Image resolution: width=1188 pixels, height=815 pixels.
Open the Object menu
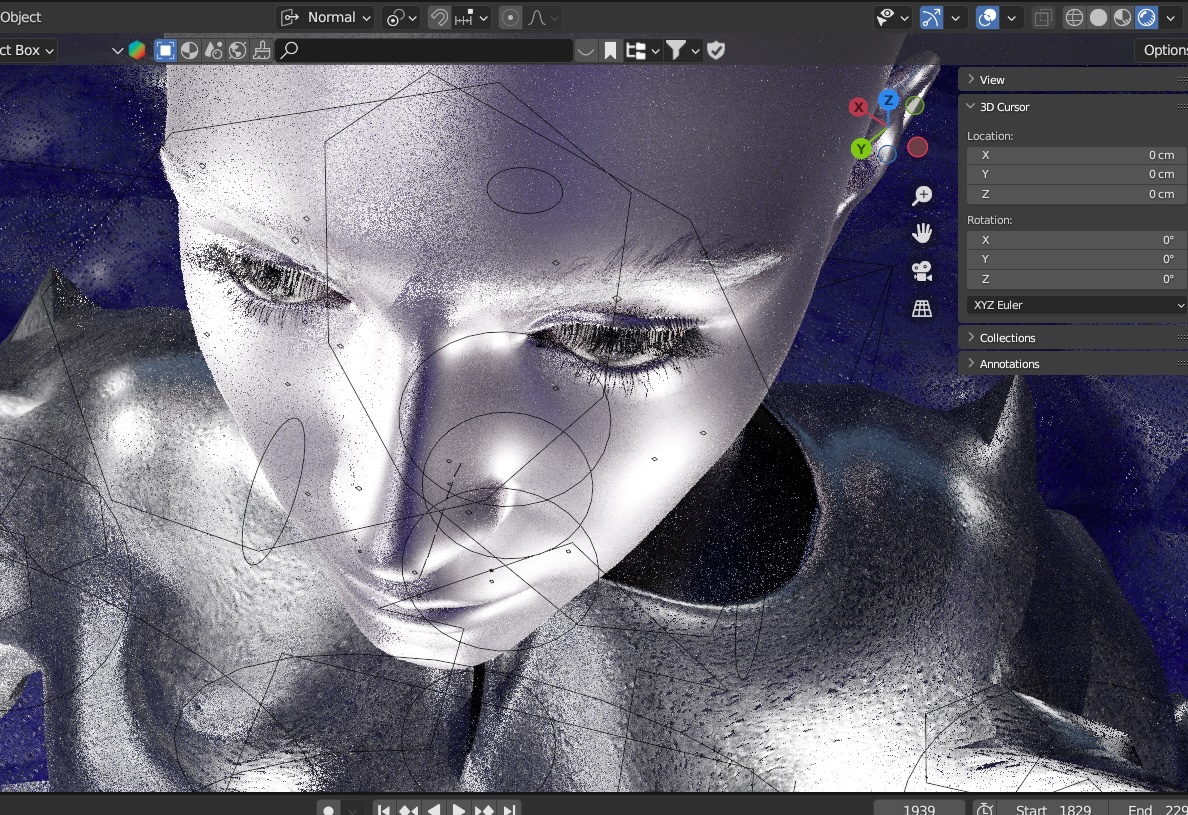point(20,17)
